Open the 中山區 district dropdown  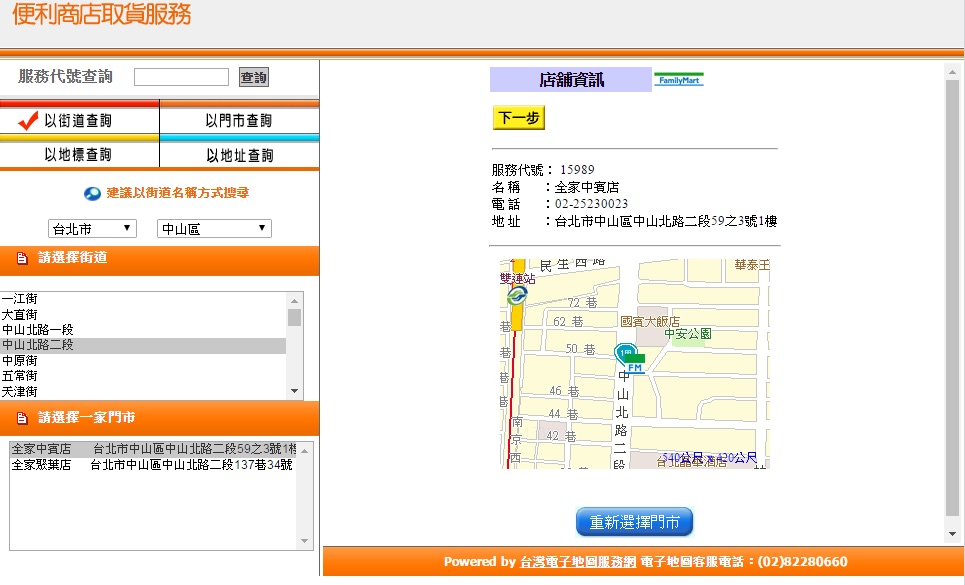pyautogui.click(x=214, y=229)
